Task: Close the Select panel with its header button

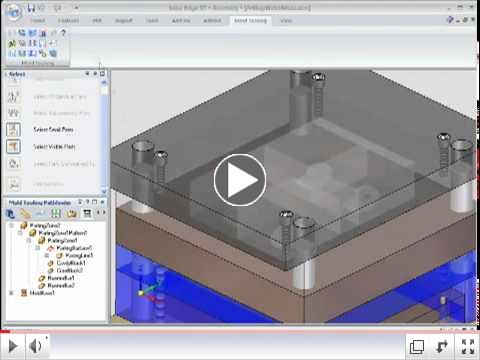Action: coord(102,74)
